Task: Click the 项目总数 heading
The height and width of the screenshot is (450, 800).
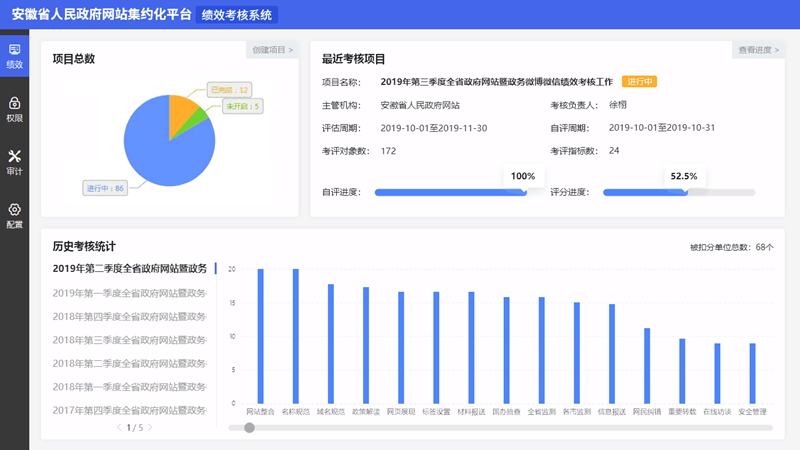Action: (74, 59)
